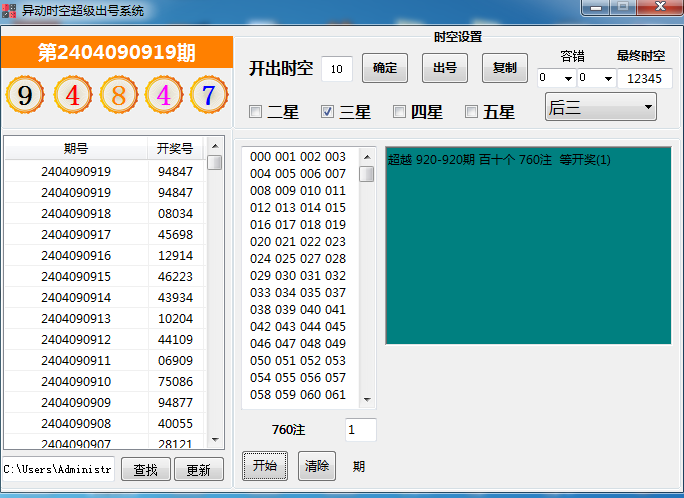Click the 开始 button
684x498 pixels.
click(265, 466)
